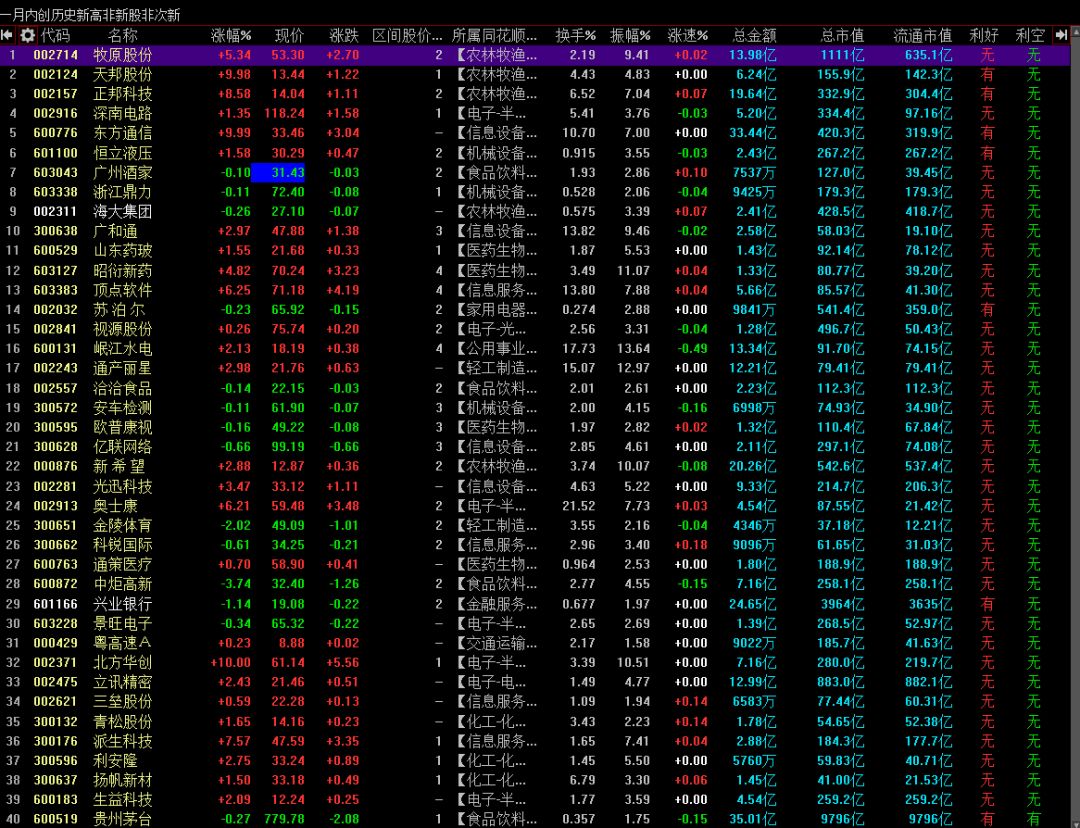The image size is (1080, 828).
Task: Sort by 现价 column header
Action: coord(289,34)
